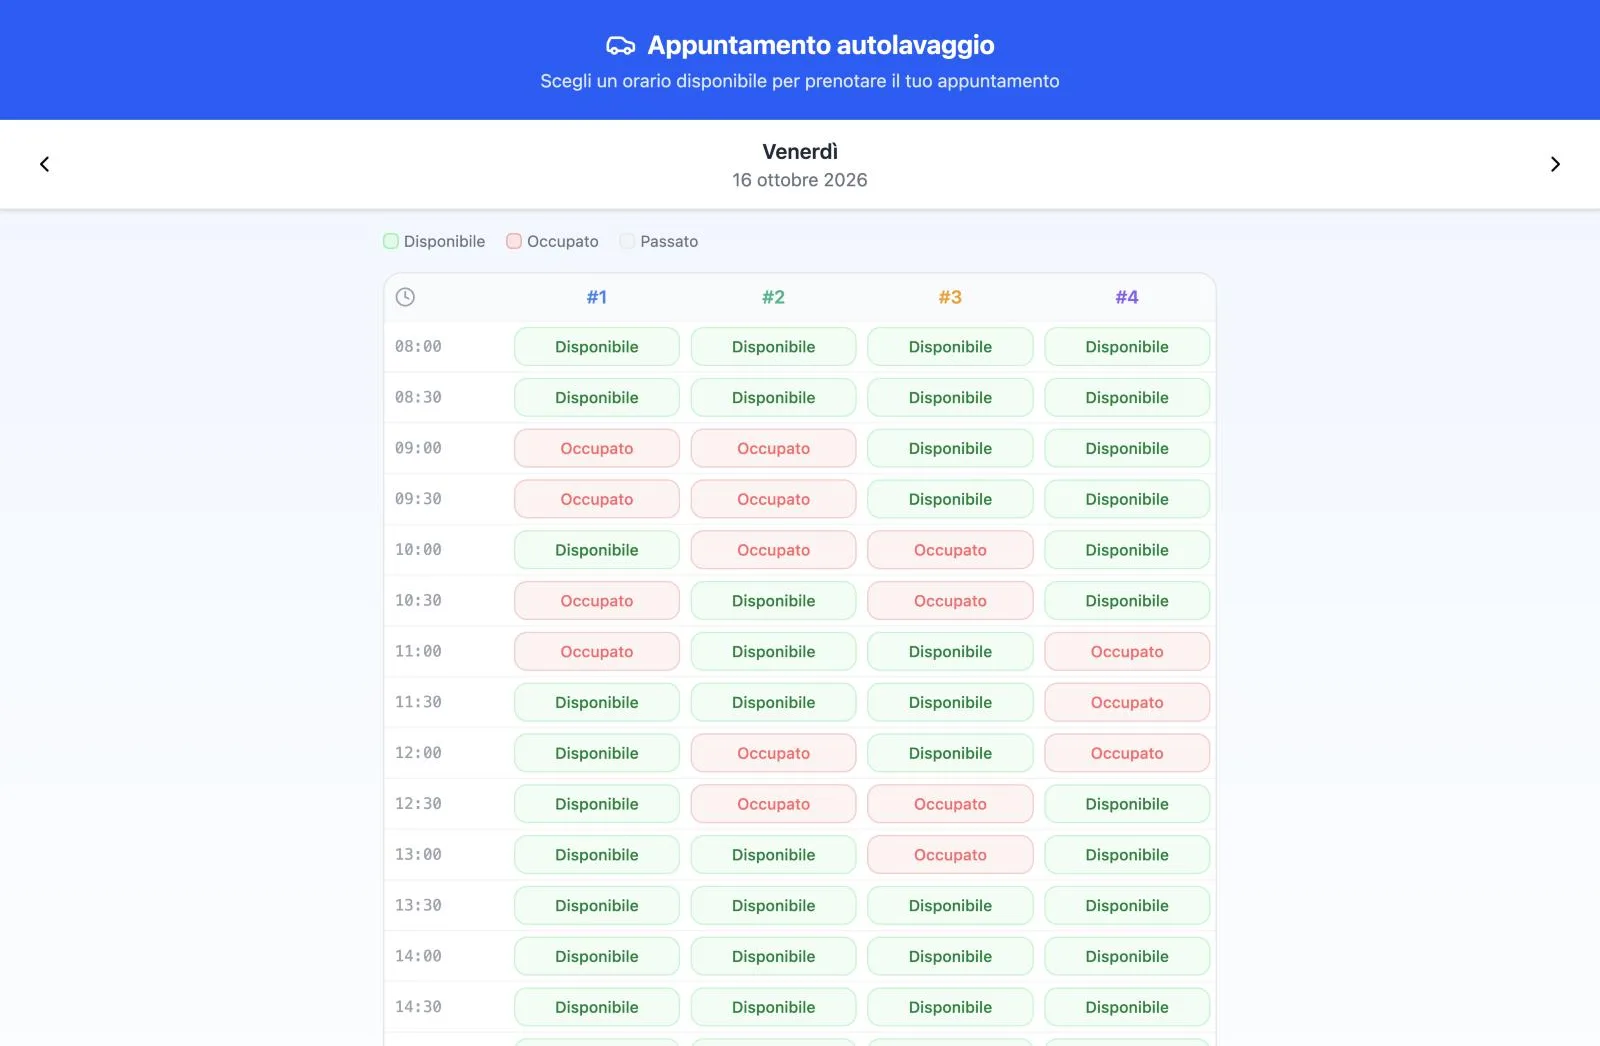Image resolution: width=1600 pixels, height=1046 pixels.
Task: Click the 14:30 time label
Action: click(418, 1007)
